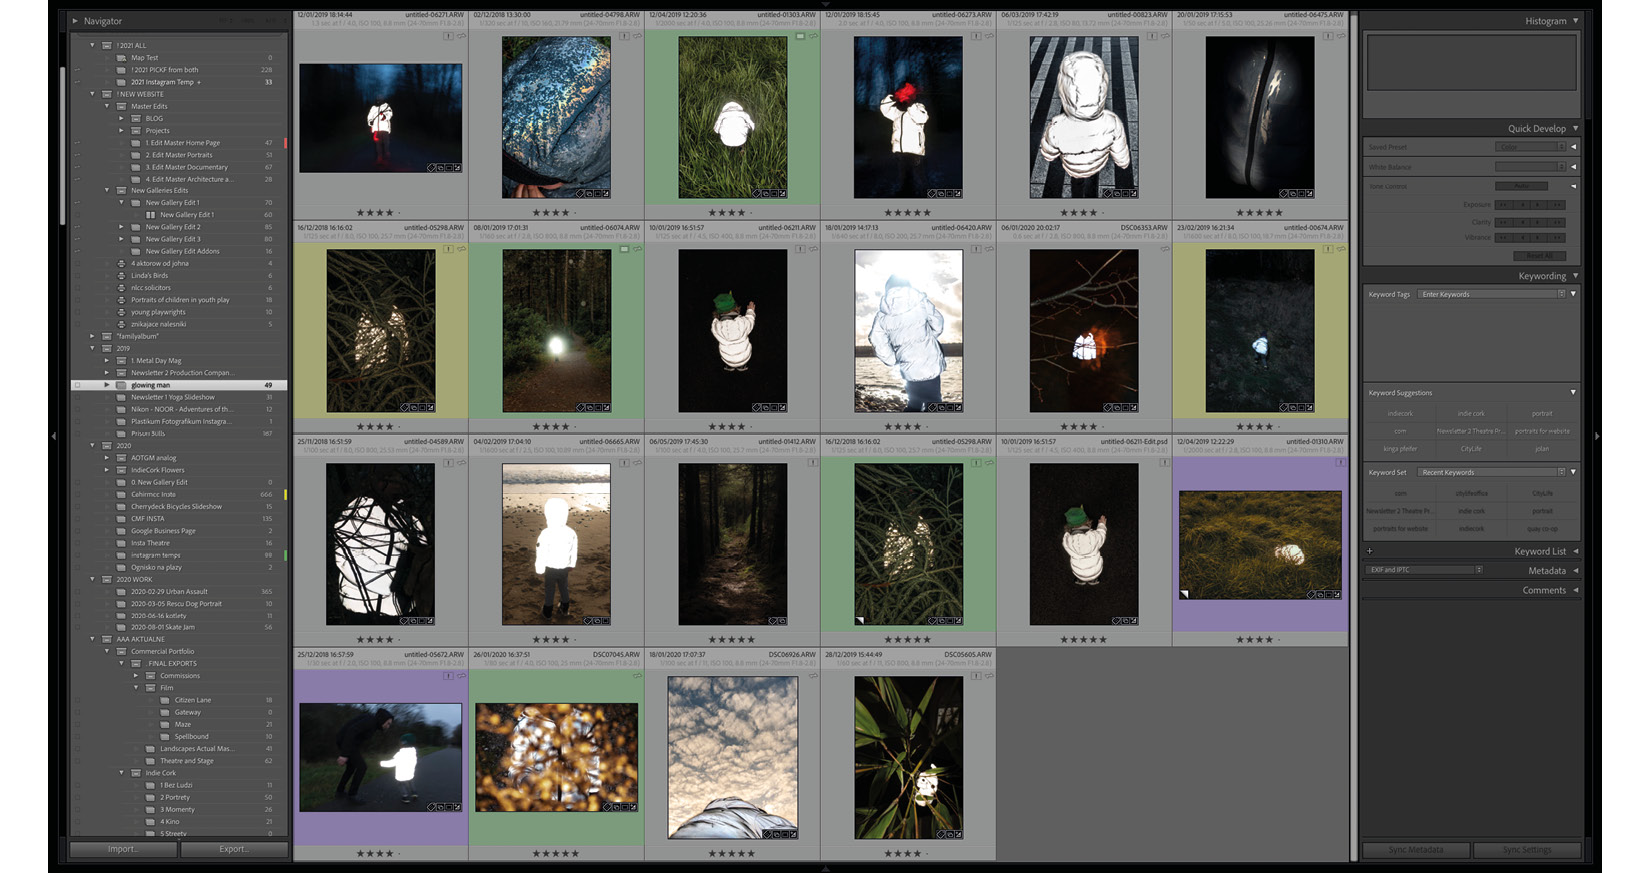
Task: Toggle the checkbox beside nlcc solicitors
Action: click(77, 288)
